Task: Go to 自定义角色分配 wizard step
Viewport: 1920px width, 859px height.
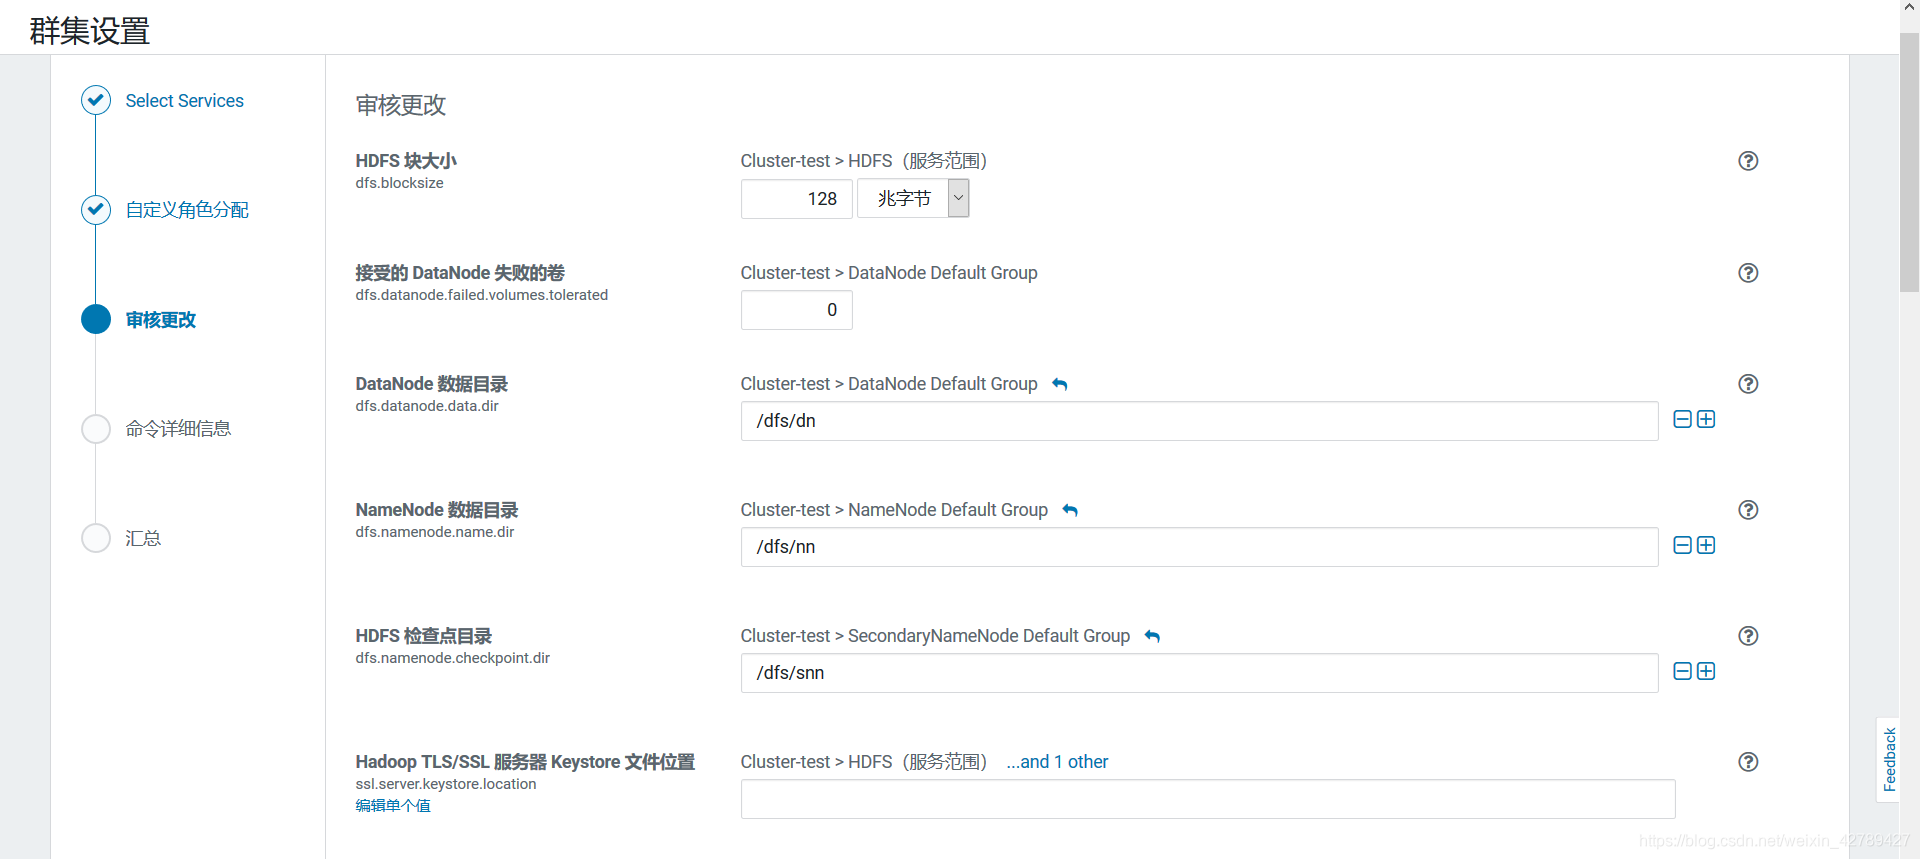Action: 187,210
